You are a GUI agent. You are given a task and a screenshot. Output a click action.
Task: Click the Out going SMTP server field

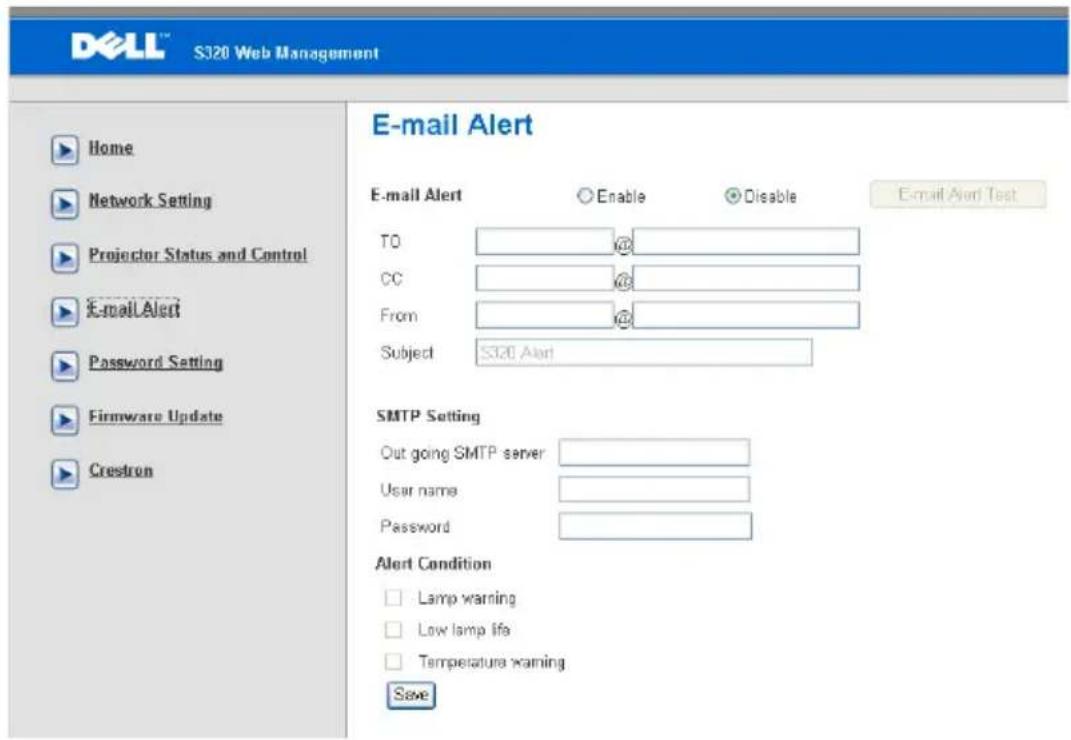click(654, 452)
